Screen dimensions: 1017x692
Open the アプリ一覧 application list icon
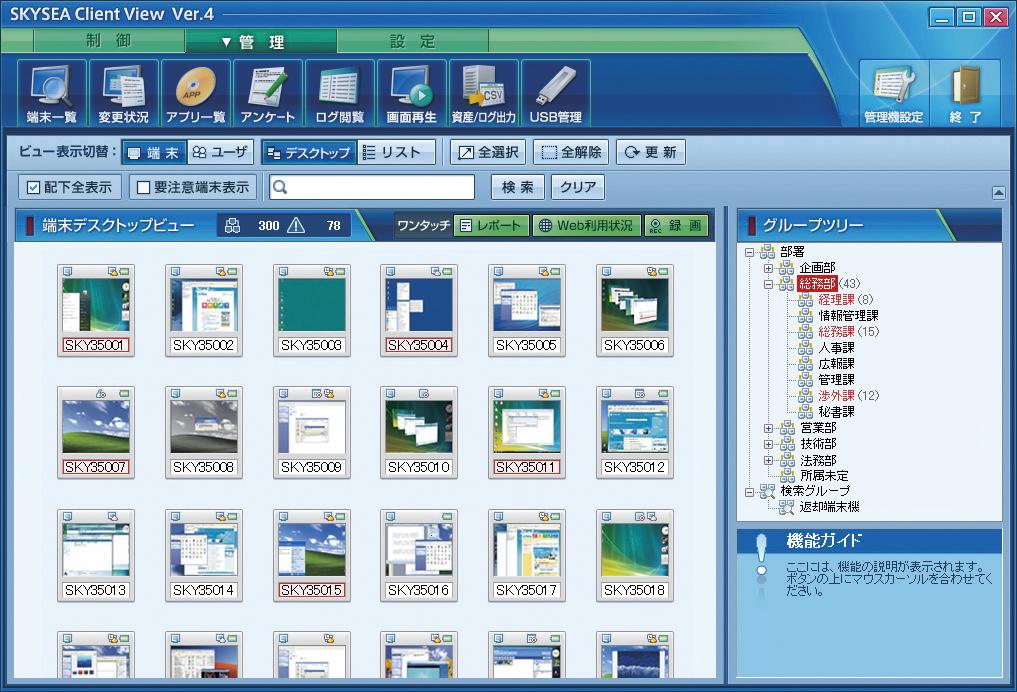pyautogui.click(x=195, y=93)
